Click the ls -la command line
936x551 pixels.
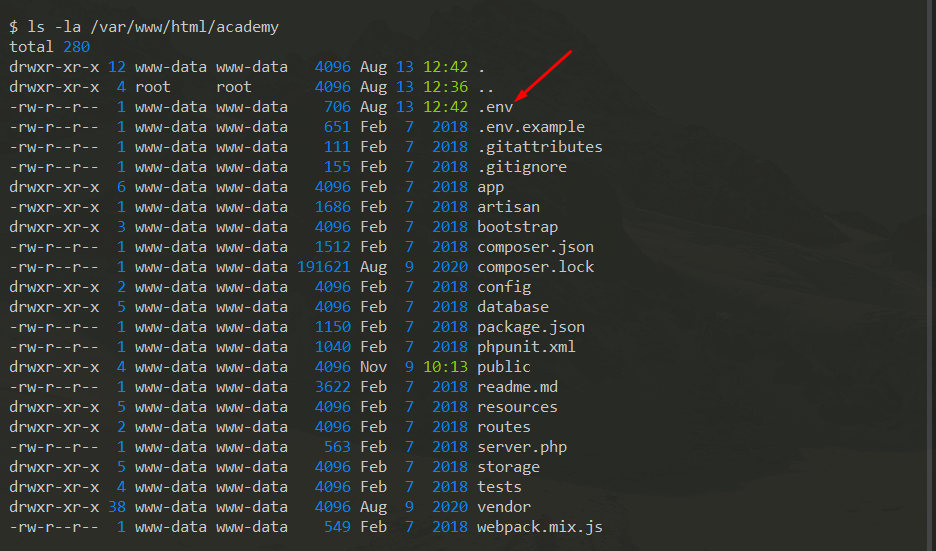[x=144, y=27]
